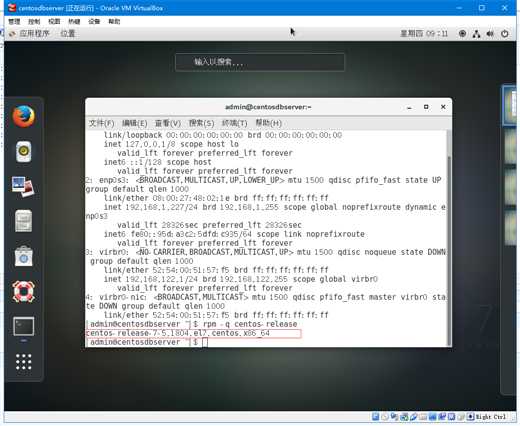This screenshot has width=520, height=426.
Task: Open the VirtualBox 控制 menu
Action: coord(34,22)
